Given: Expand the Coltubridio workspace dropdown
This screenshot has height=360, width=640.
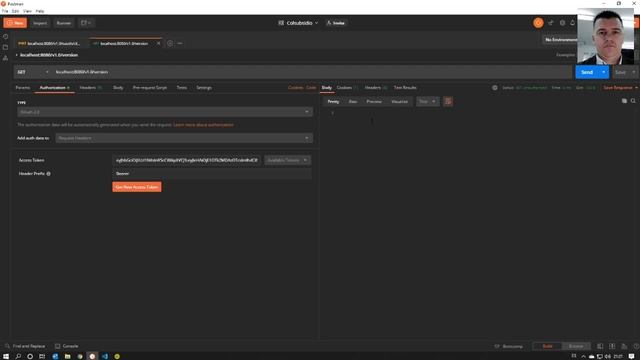Looking at the screenshot, I should coord(298,23).
